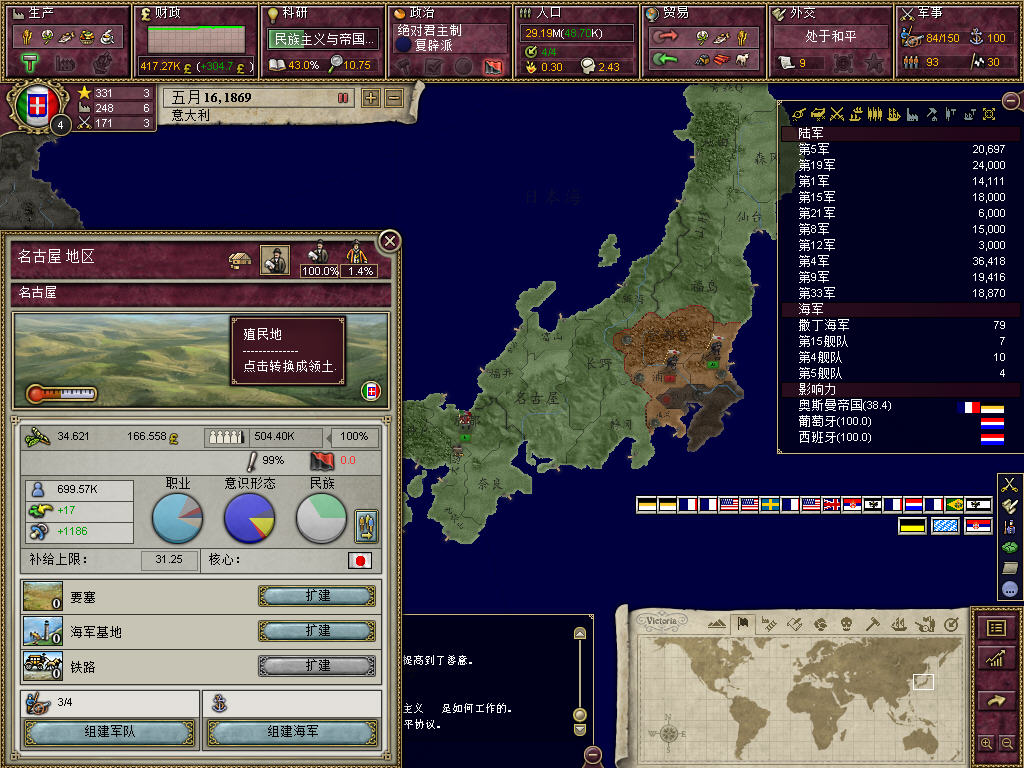Click the 组建军队 build army button
Viewport: 1024px width, 768px height.
(109, 732)
